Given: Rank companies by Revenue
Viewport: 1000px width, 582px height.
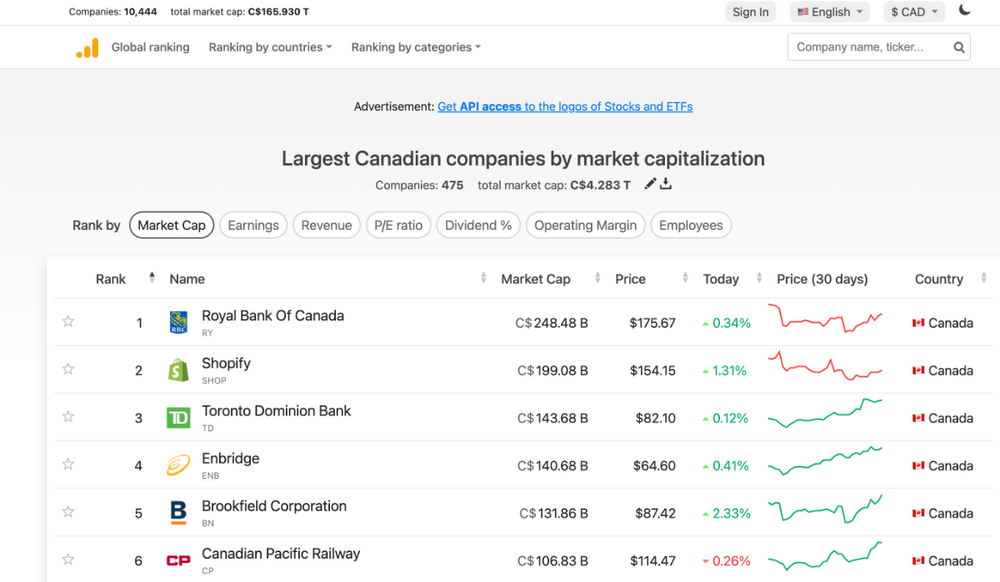Looking at the screenshot, I should [x=327, y=225].
